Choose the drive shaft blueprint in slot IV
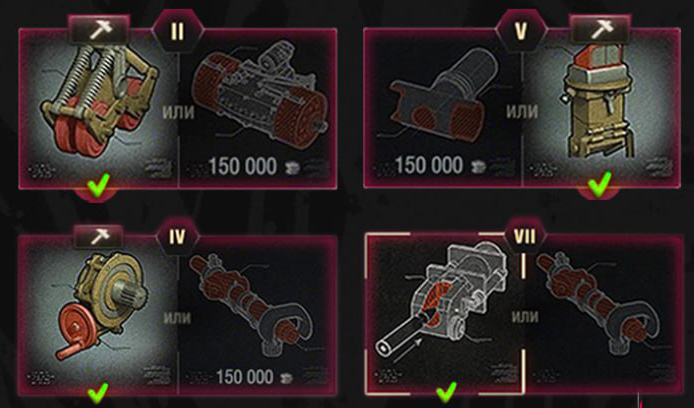This screenshot has height=408, width=694. (x=258, y=315)
